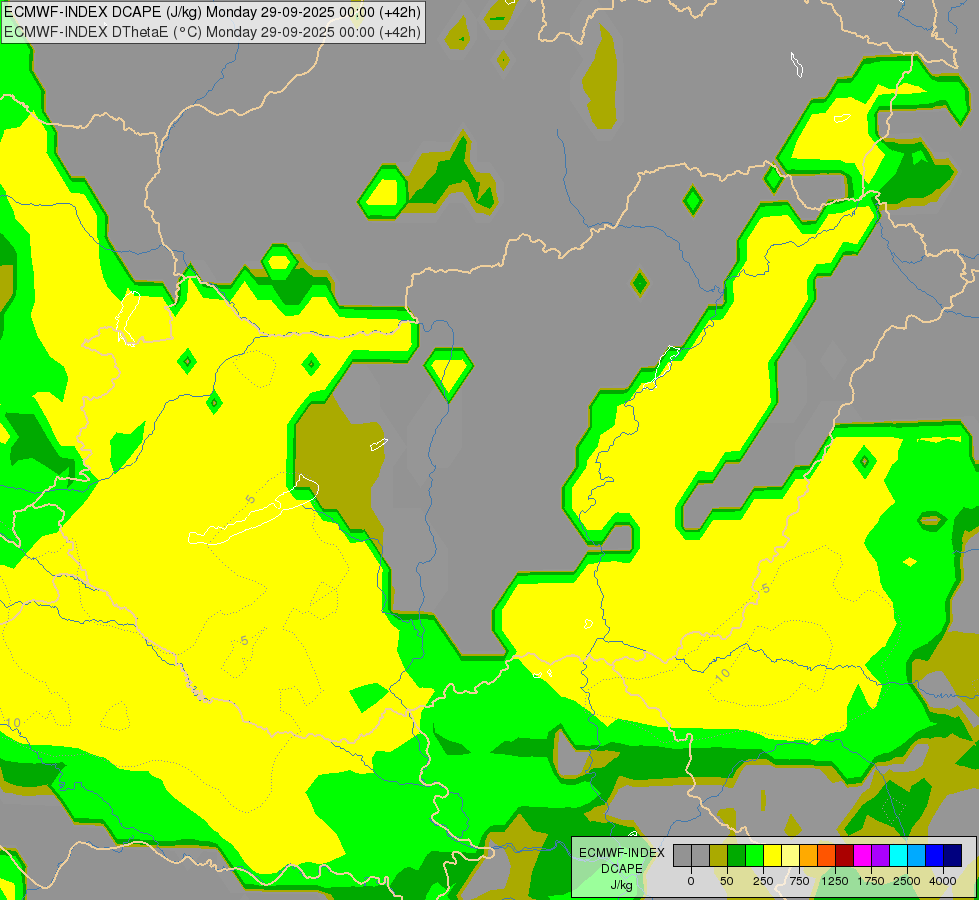The image size is (979, 900).
Task: Click the 10 contour label near bottom right
Action: [x=722, y=674]
